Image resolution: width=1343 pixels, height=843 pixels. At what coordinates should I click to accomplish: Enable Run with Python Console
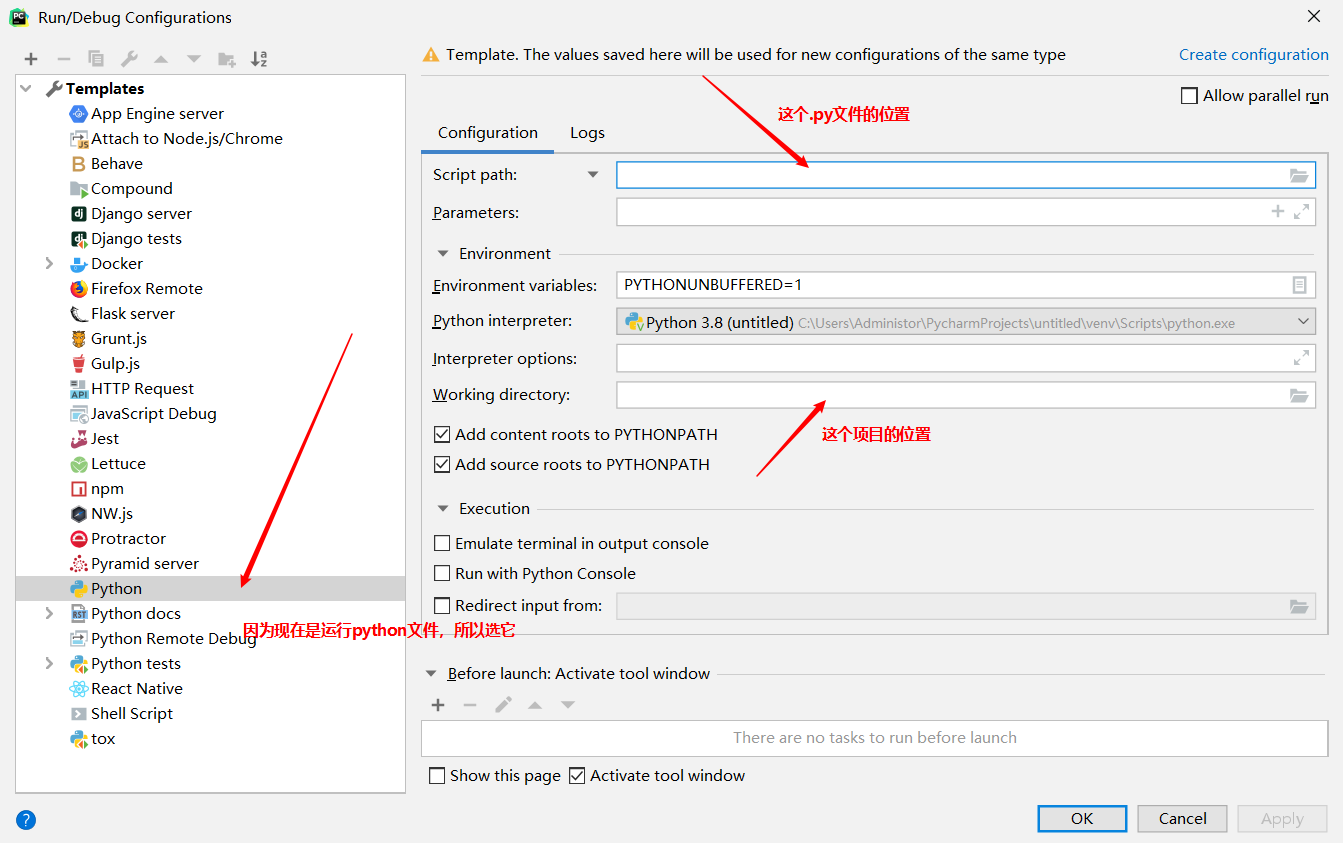442,574
